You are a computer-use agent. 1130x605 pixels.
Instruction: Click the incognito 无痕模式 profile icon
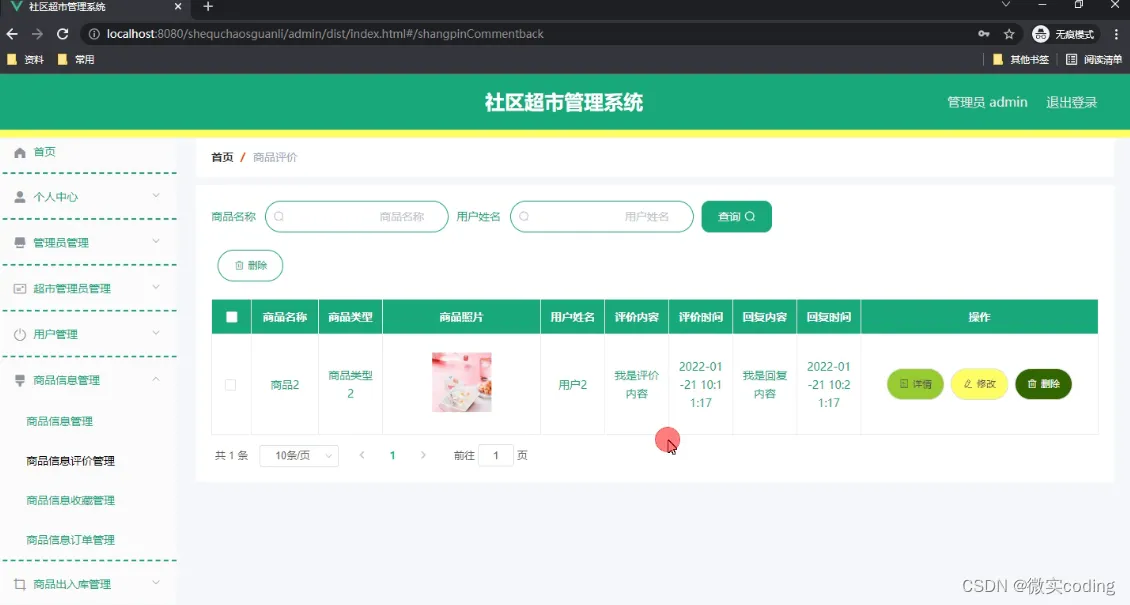pos(1064,34)
